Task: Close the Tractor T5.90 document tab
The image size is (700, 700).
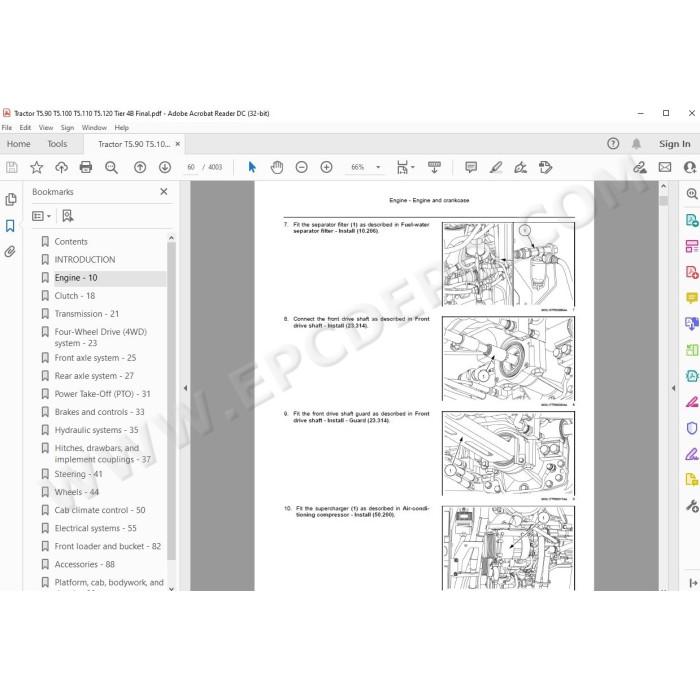Action: 178,144
